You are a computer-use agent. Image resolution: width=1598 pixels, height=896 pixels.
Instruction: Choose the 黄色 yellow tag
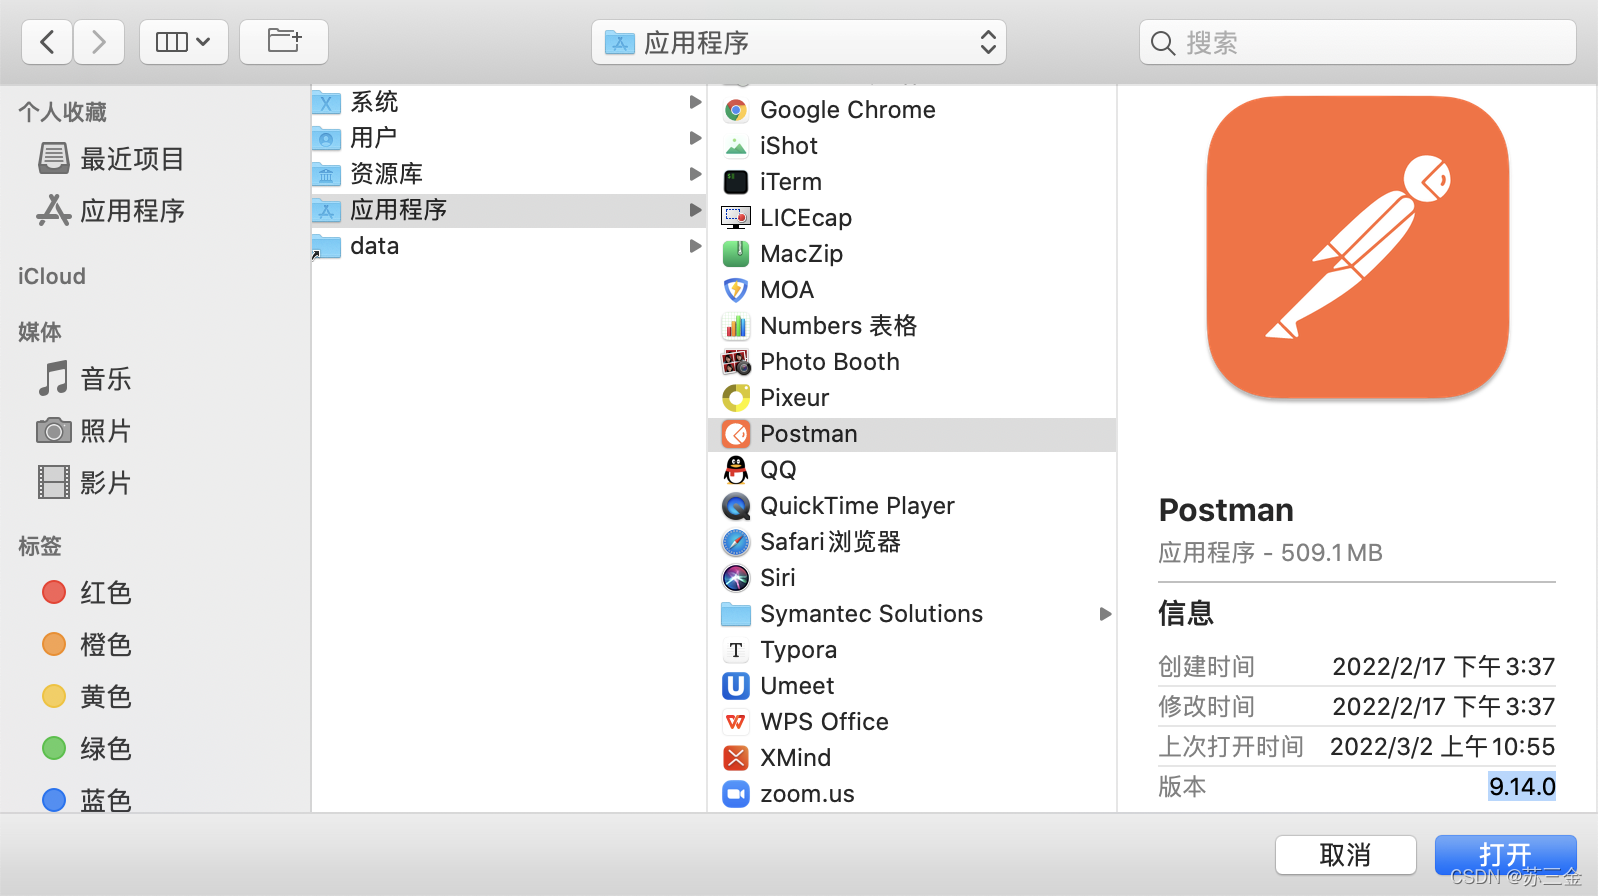pyautogui.click(x=87, y=697)
